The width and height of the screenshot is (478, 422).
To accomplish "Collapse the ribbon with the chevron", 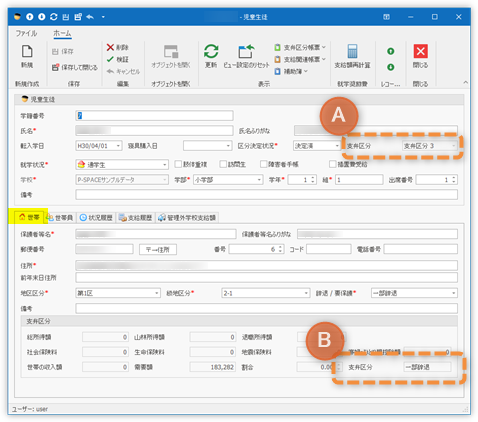I will (x=466, y=82).
